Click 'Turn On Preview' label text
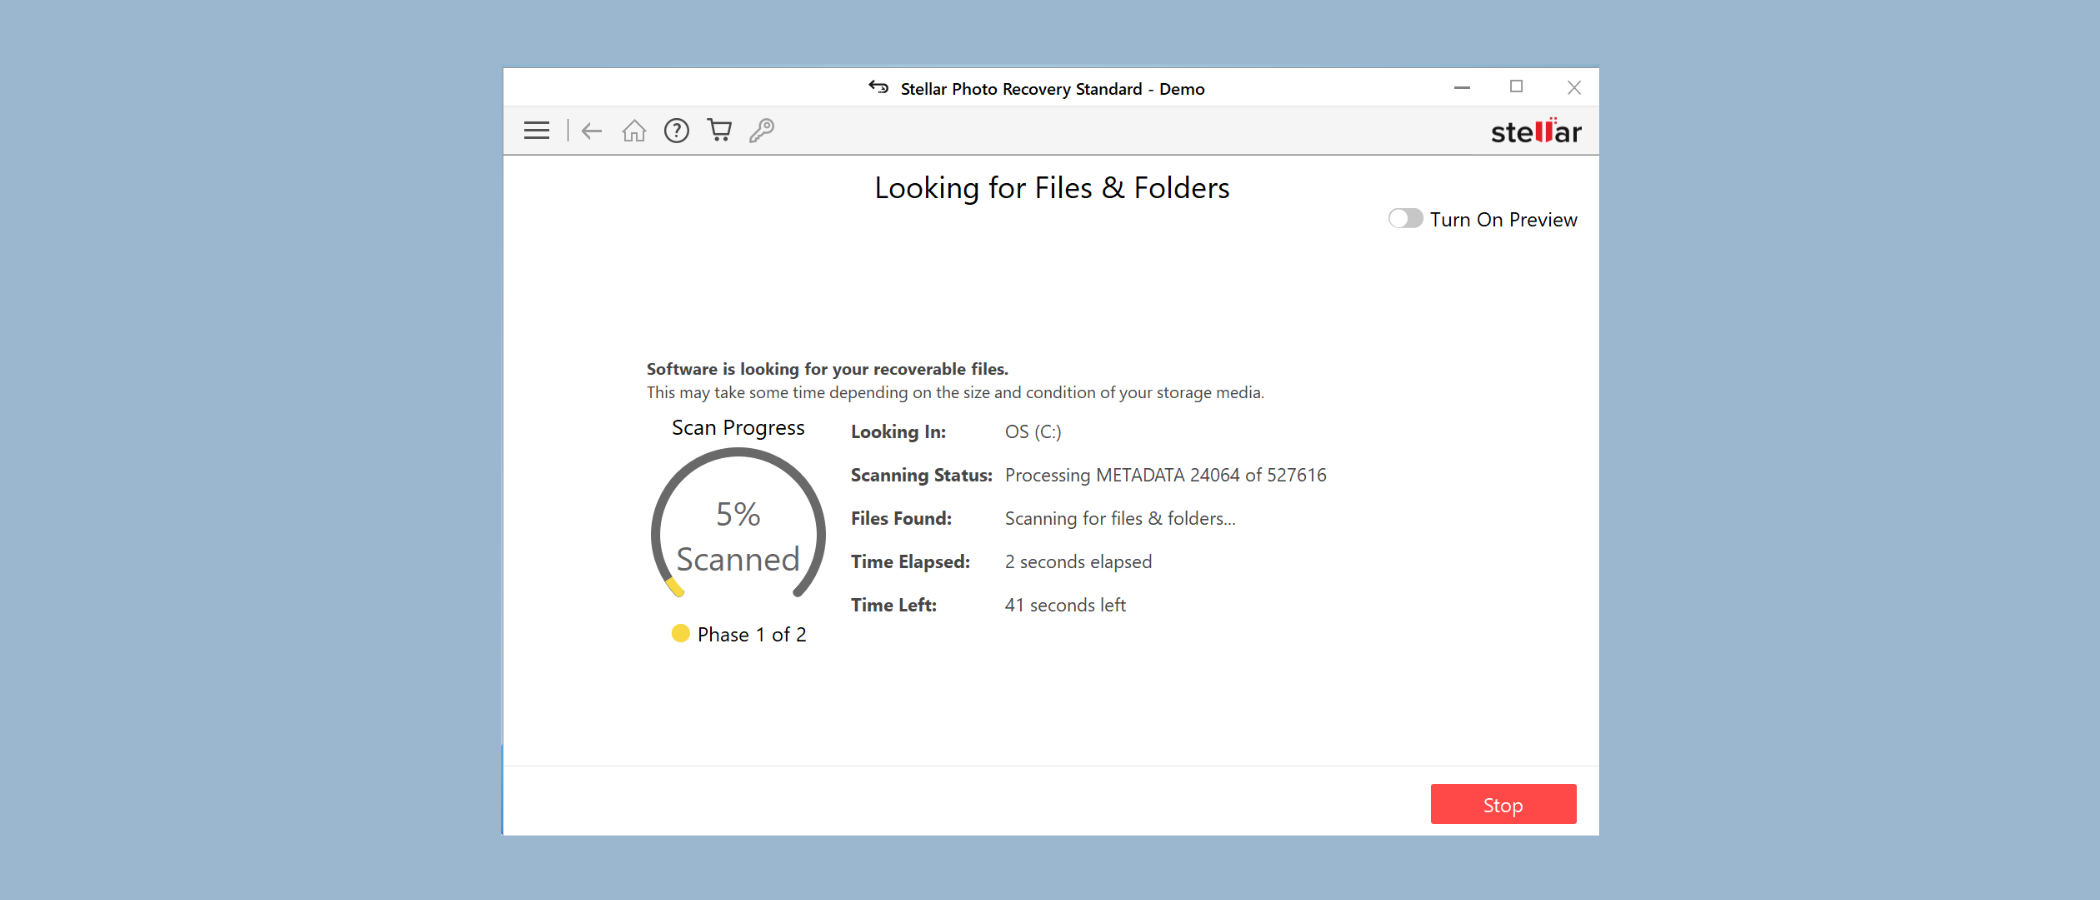Screen dimensions: 2100x900 coord(1503,220)
